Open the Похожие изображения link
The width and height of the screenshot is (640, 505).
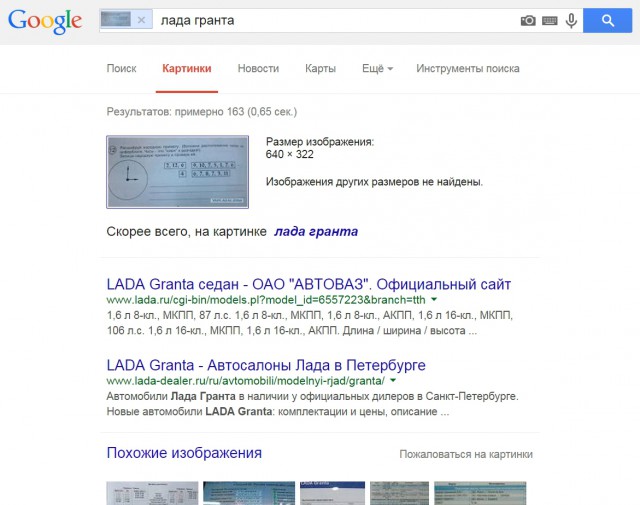click(184, 453)
